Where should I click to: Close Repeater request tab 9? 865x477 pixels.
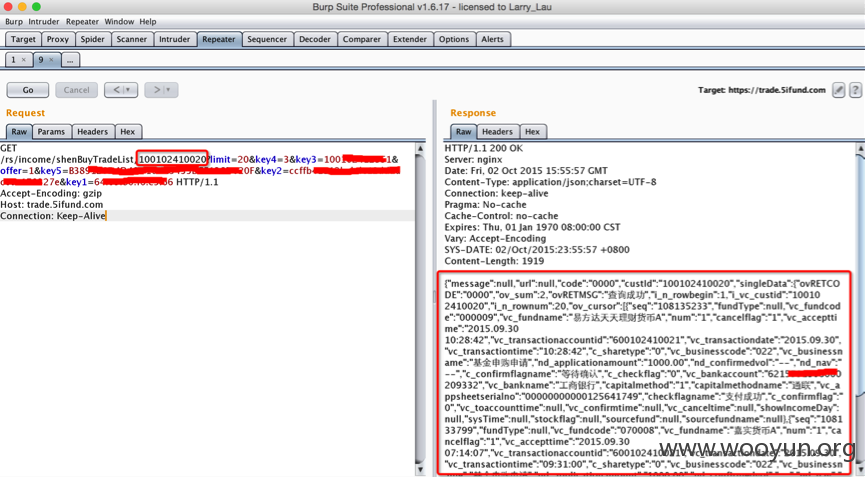[x=51, y=60]
